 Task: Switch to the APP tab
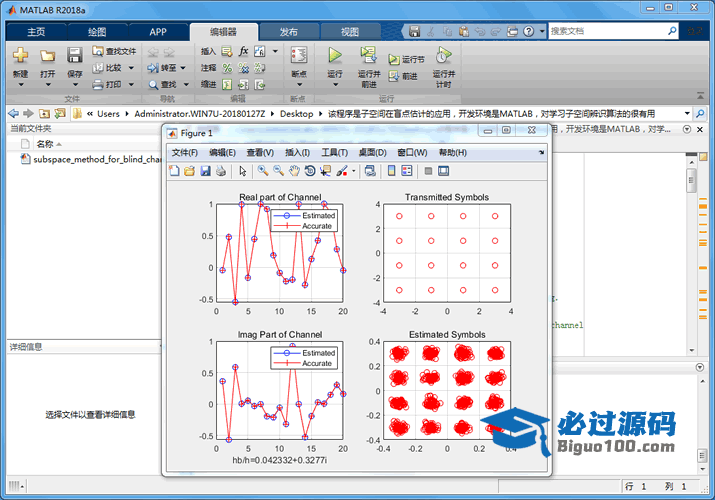pyautogui.click(x=158, y=32)
